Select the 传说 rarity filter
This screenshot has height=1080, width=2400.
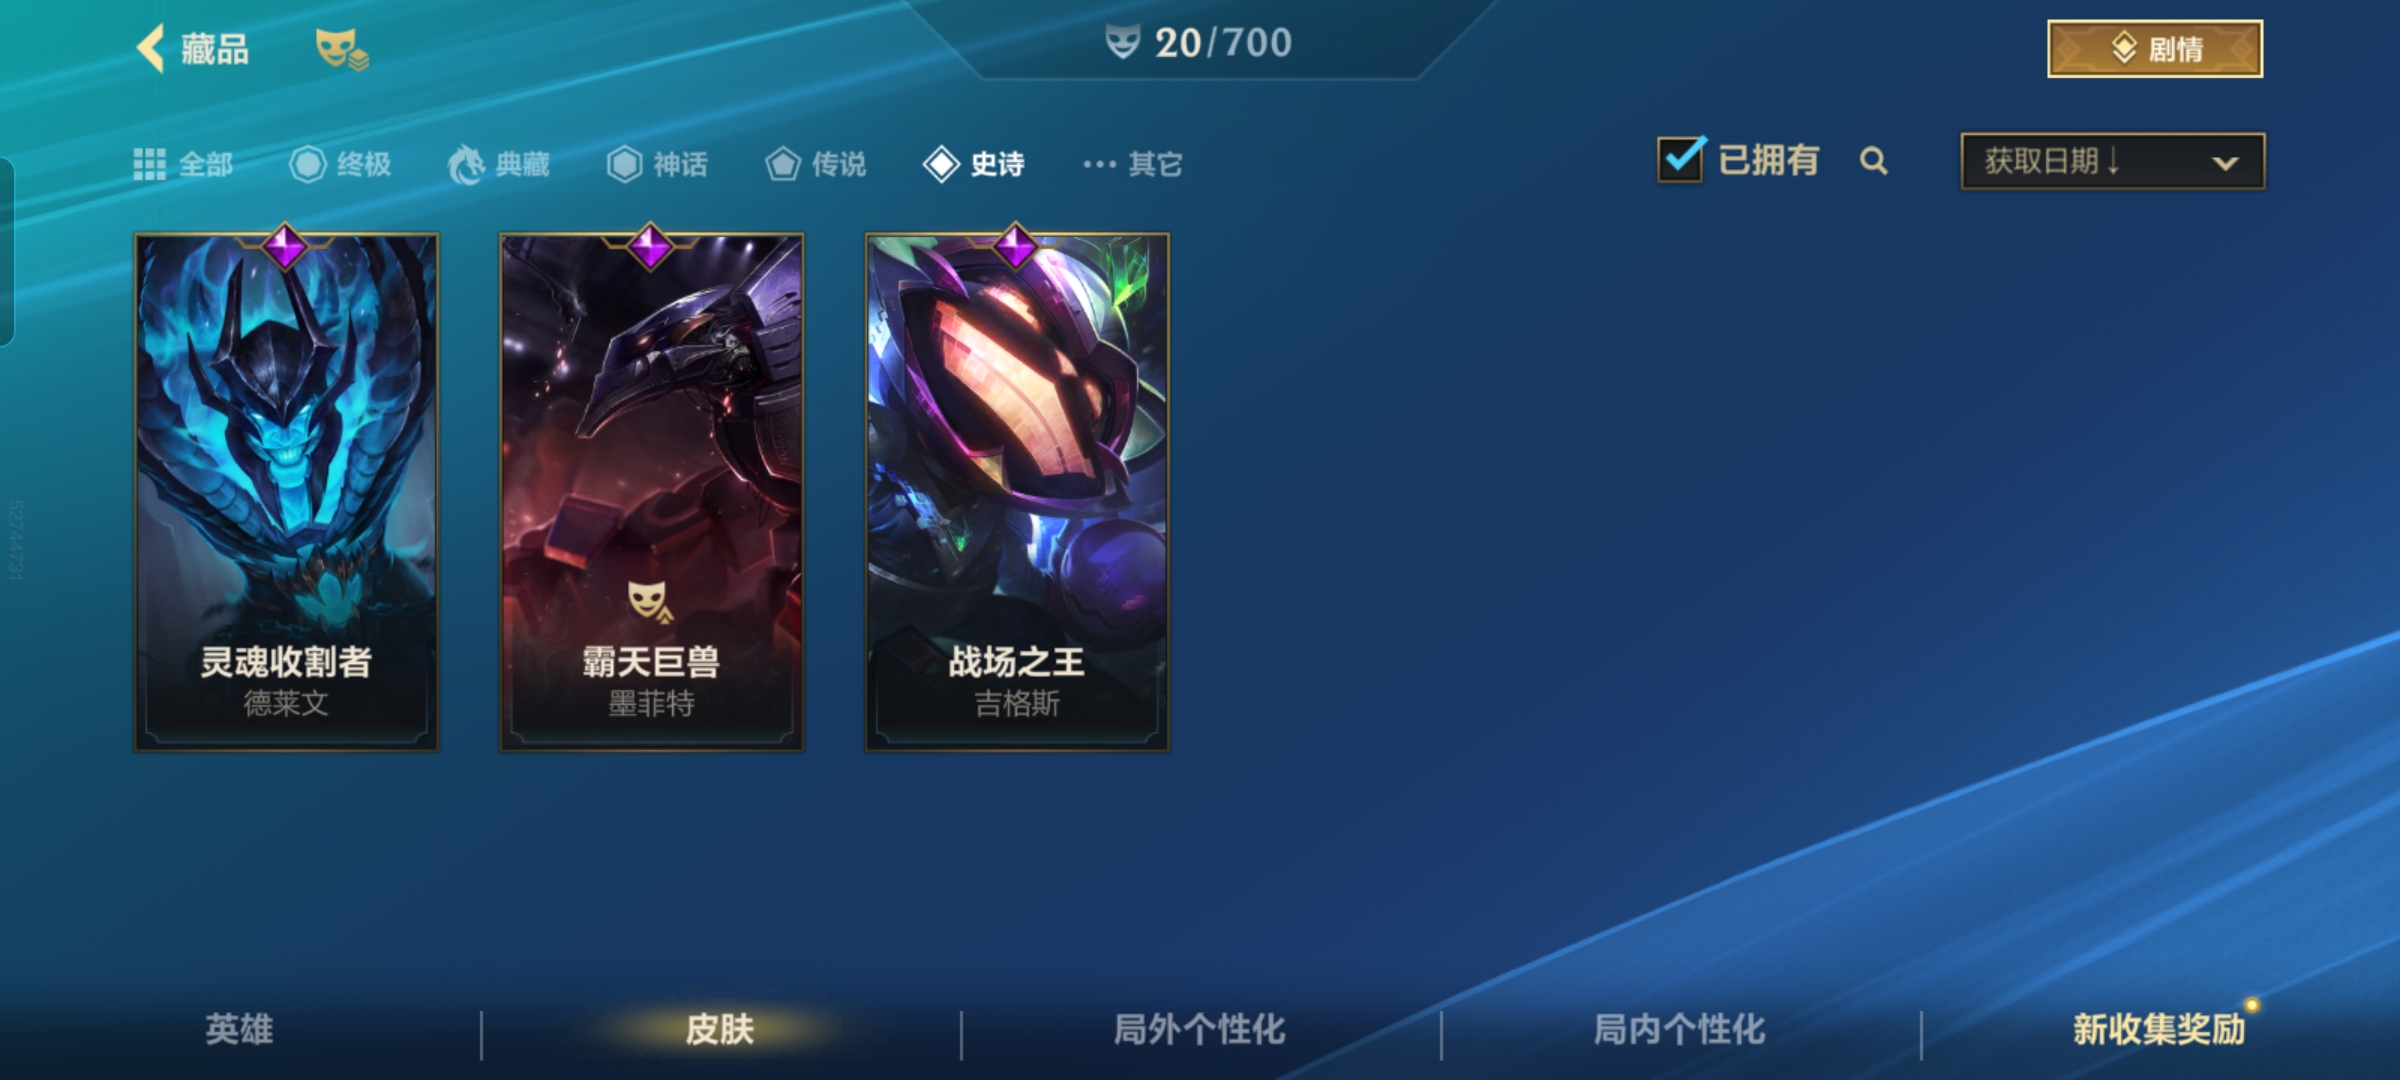[x=816, y=164]
